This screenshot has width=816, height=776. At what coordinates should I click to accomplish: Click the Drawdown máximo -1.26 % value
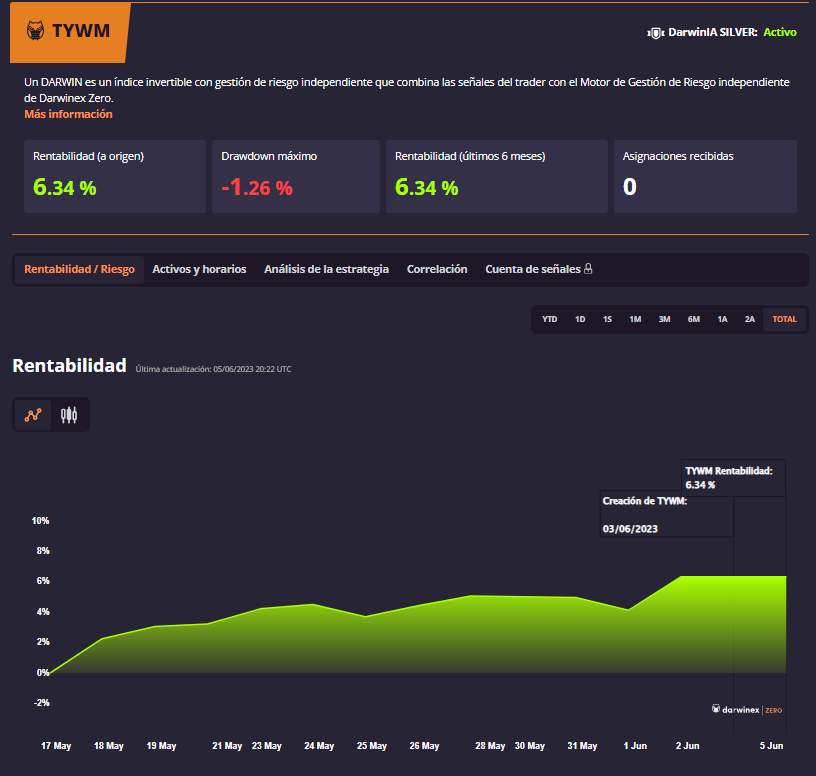[x=257, y=187]
